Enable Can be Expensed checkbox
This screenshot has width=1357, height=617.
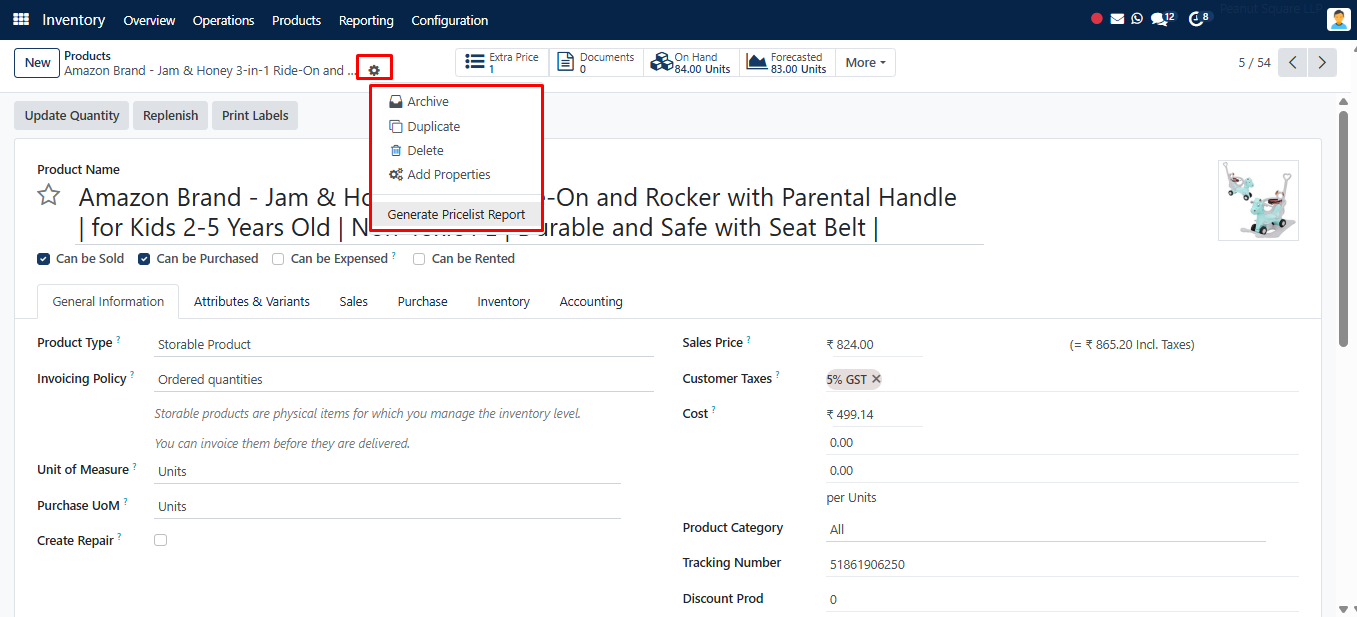(x=278, y=259)
